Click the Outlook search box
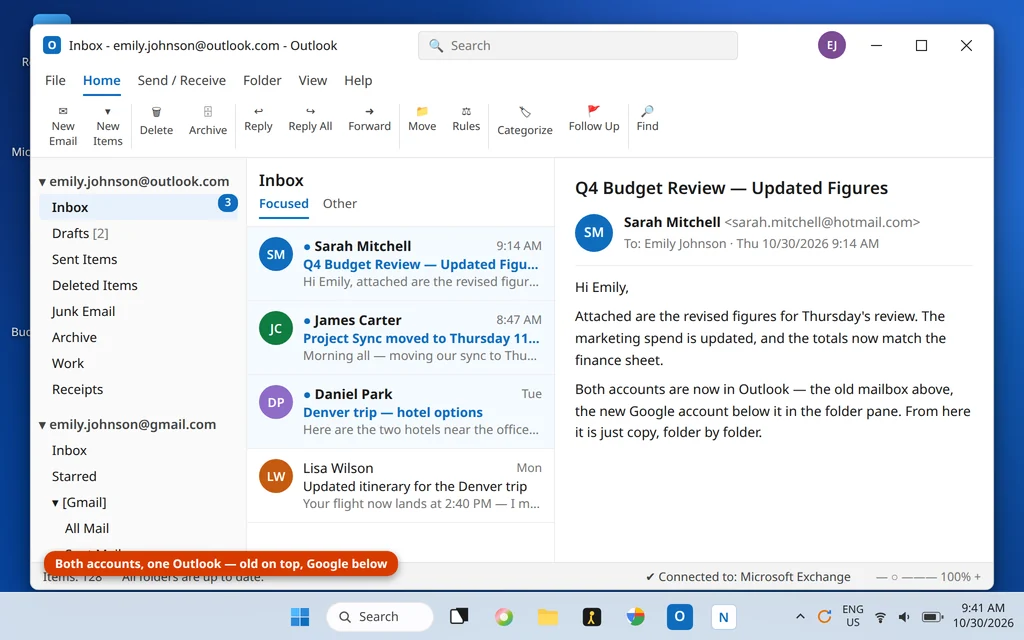The height and width of the screenshot is (640, 1024). tap(578, 46)
